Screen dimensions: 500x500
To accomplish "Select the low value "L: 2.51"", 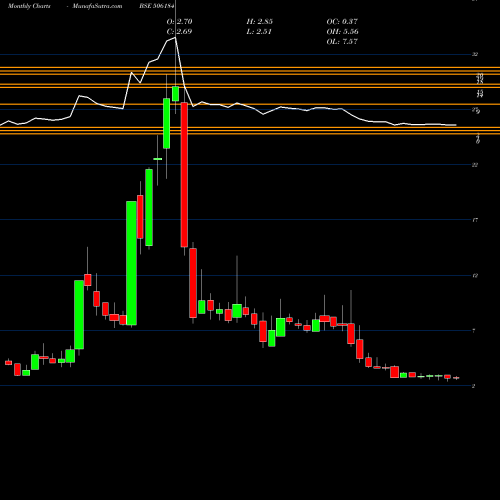I will coord(259,32).
